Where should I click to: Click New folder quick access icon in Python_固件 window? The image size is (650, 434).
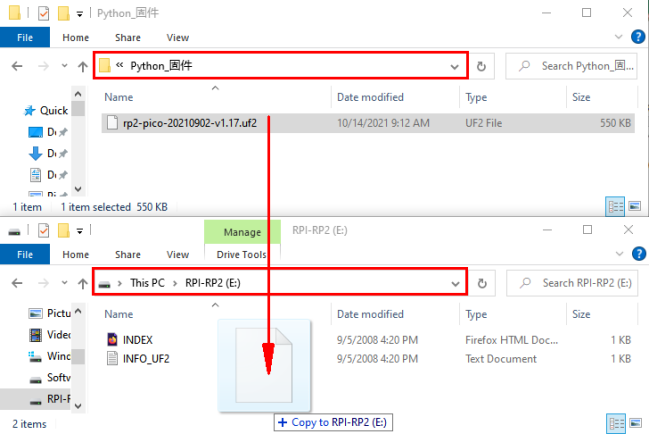pos(63,13)
